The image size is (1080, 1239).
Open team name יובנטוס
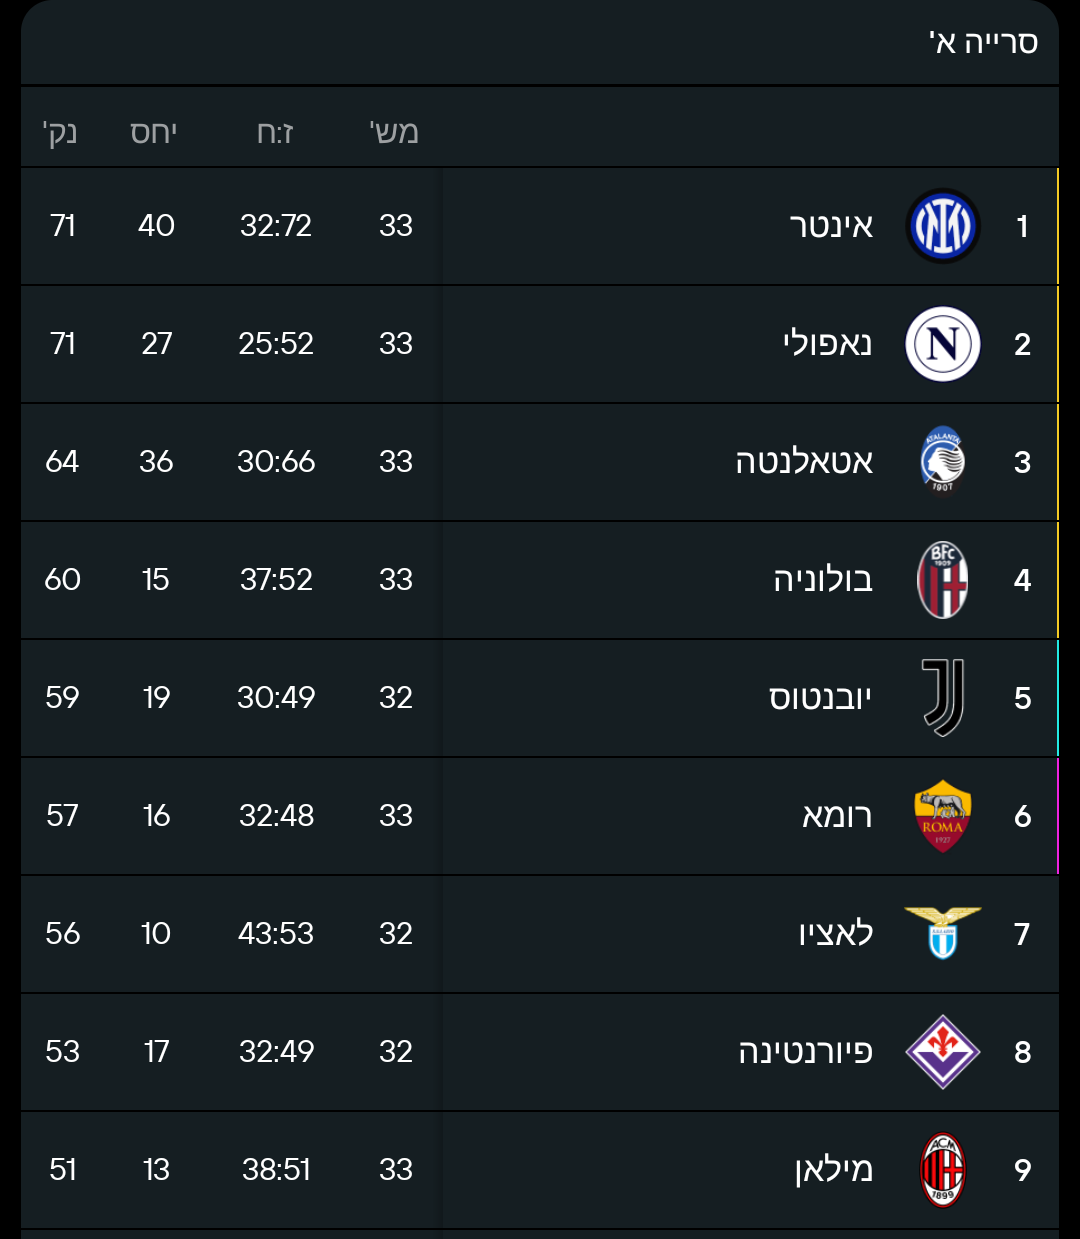click(x=821, y=698)
